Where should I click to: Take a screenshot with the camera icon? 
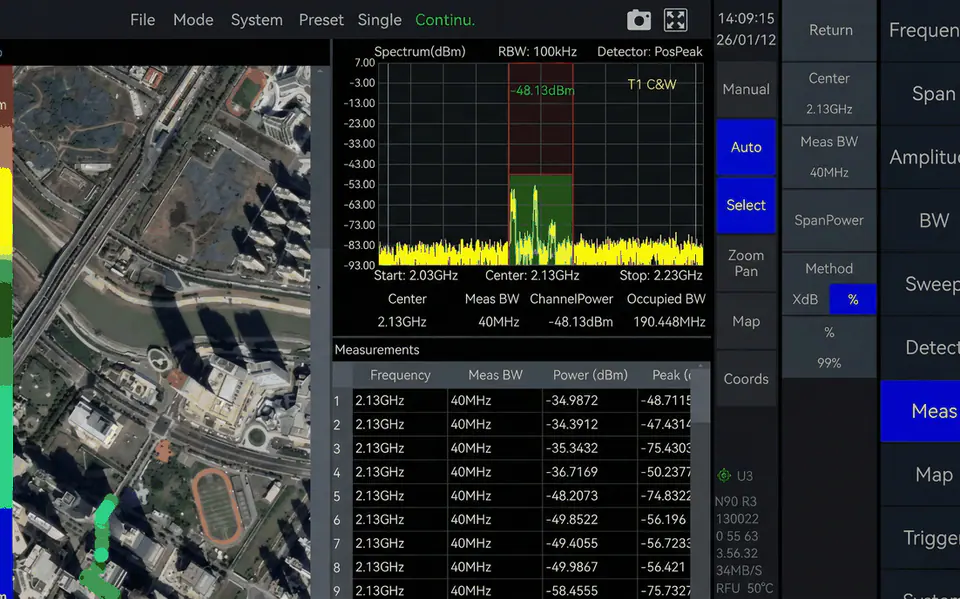click(x=639, y=20)
